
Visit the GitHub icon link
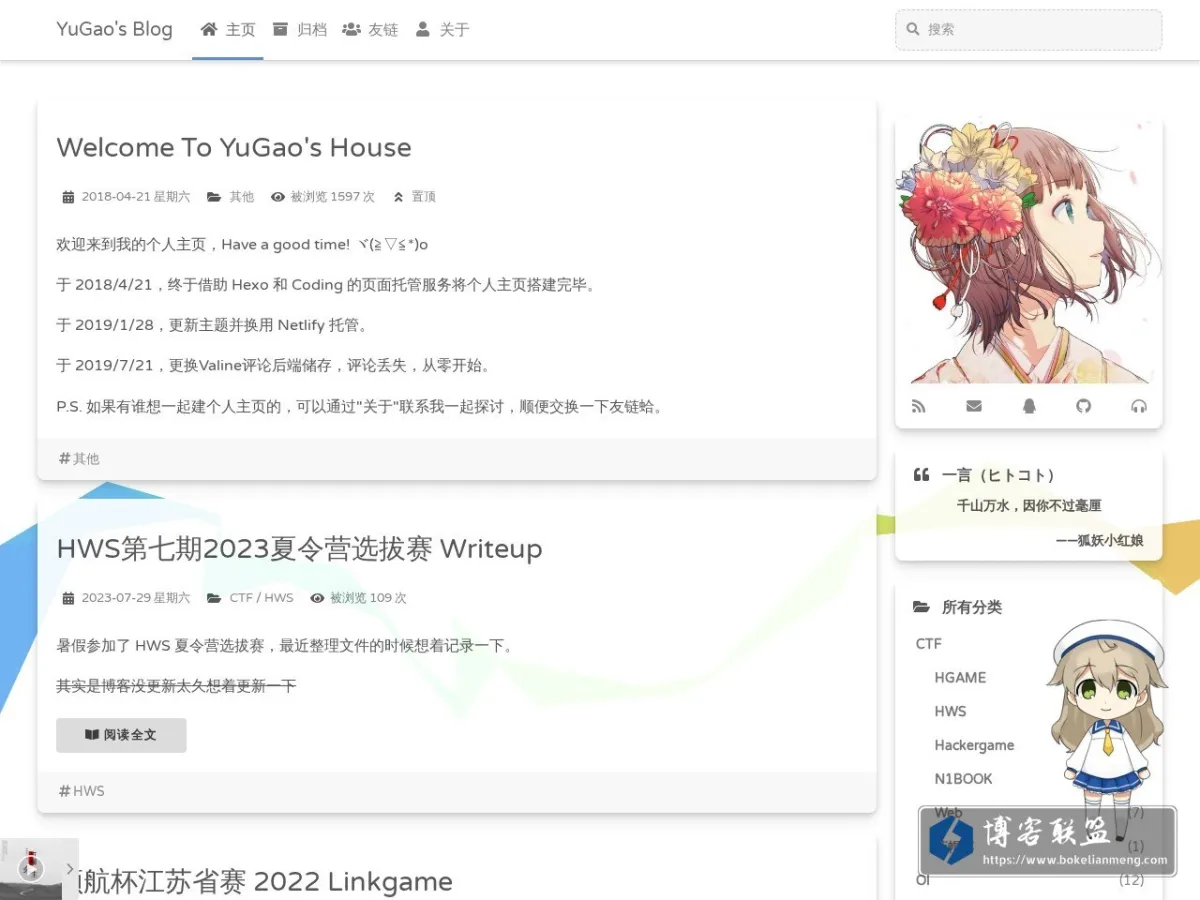(1084, 406)
